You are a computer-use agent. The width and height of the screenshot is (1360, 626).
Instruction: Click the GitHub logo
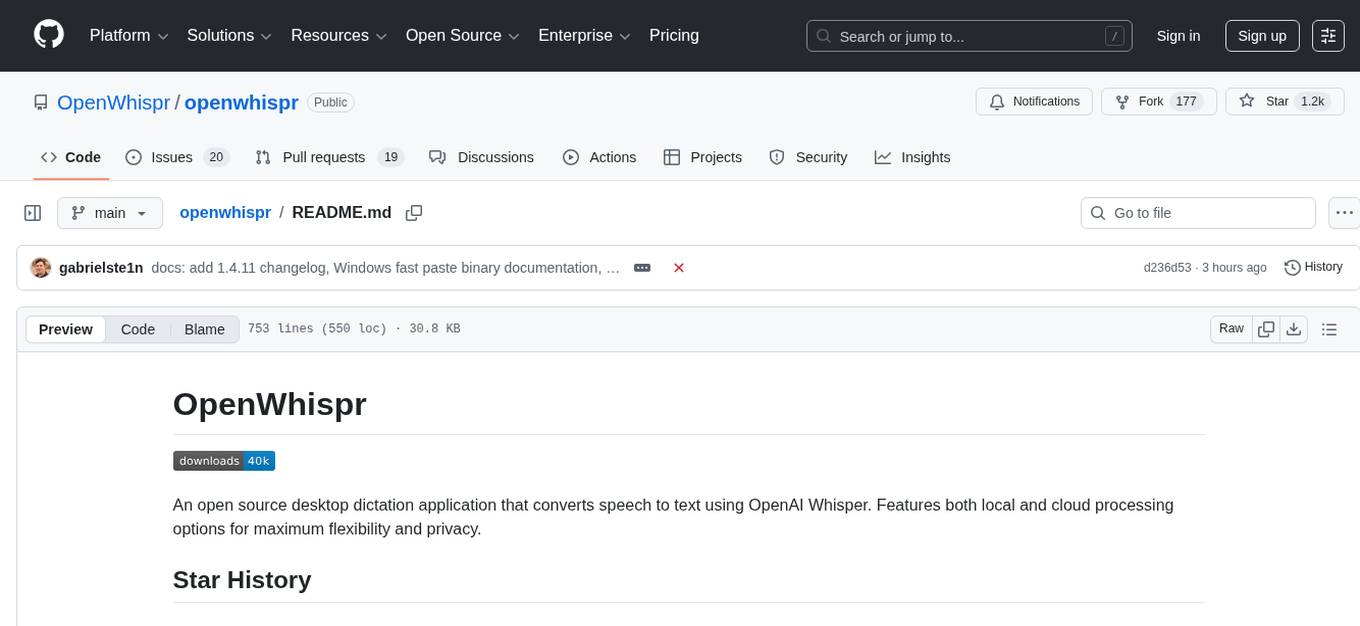tap(48, 35)
